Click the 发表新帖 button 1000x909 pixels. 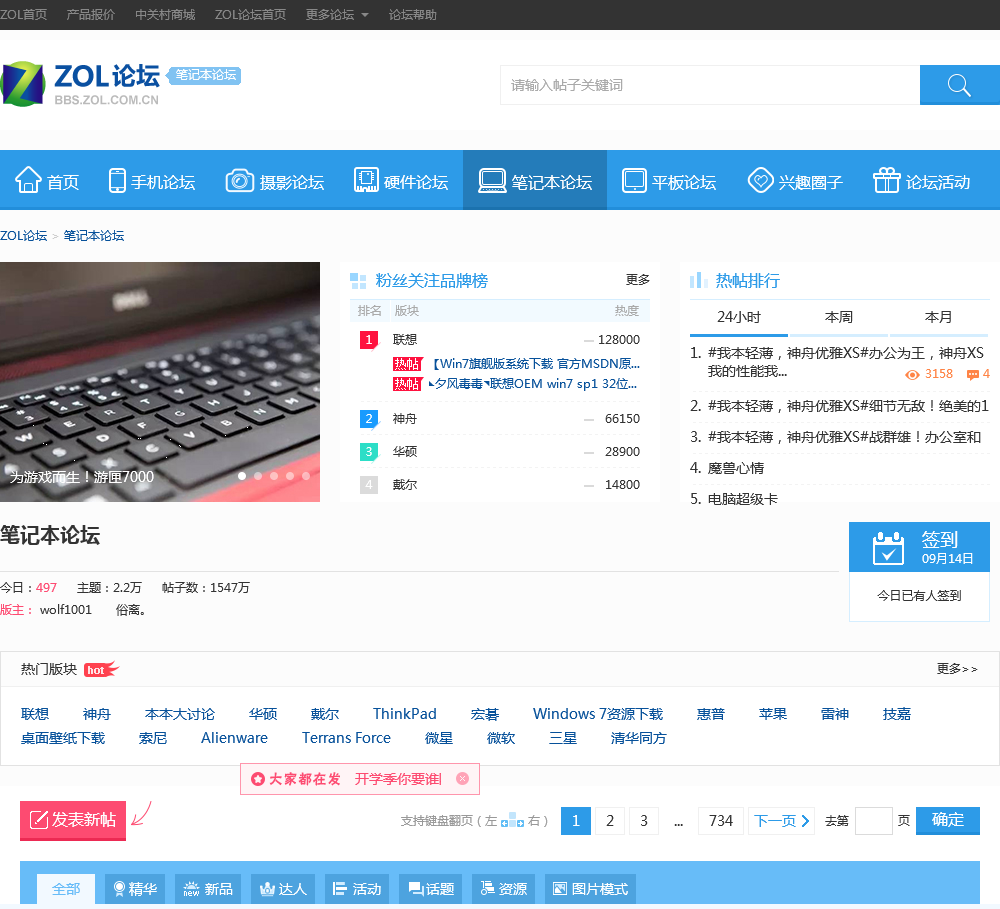pyautogui.click(x=73, y=820)
